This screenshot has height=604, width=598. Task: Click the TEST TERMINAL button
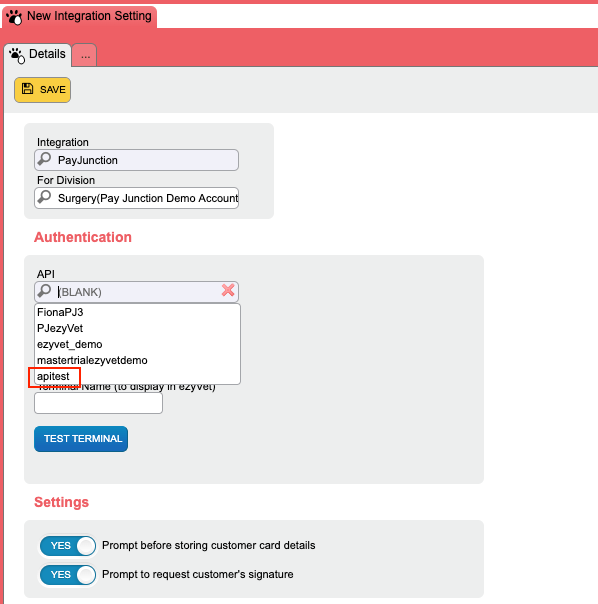click(81, 439)
